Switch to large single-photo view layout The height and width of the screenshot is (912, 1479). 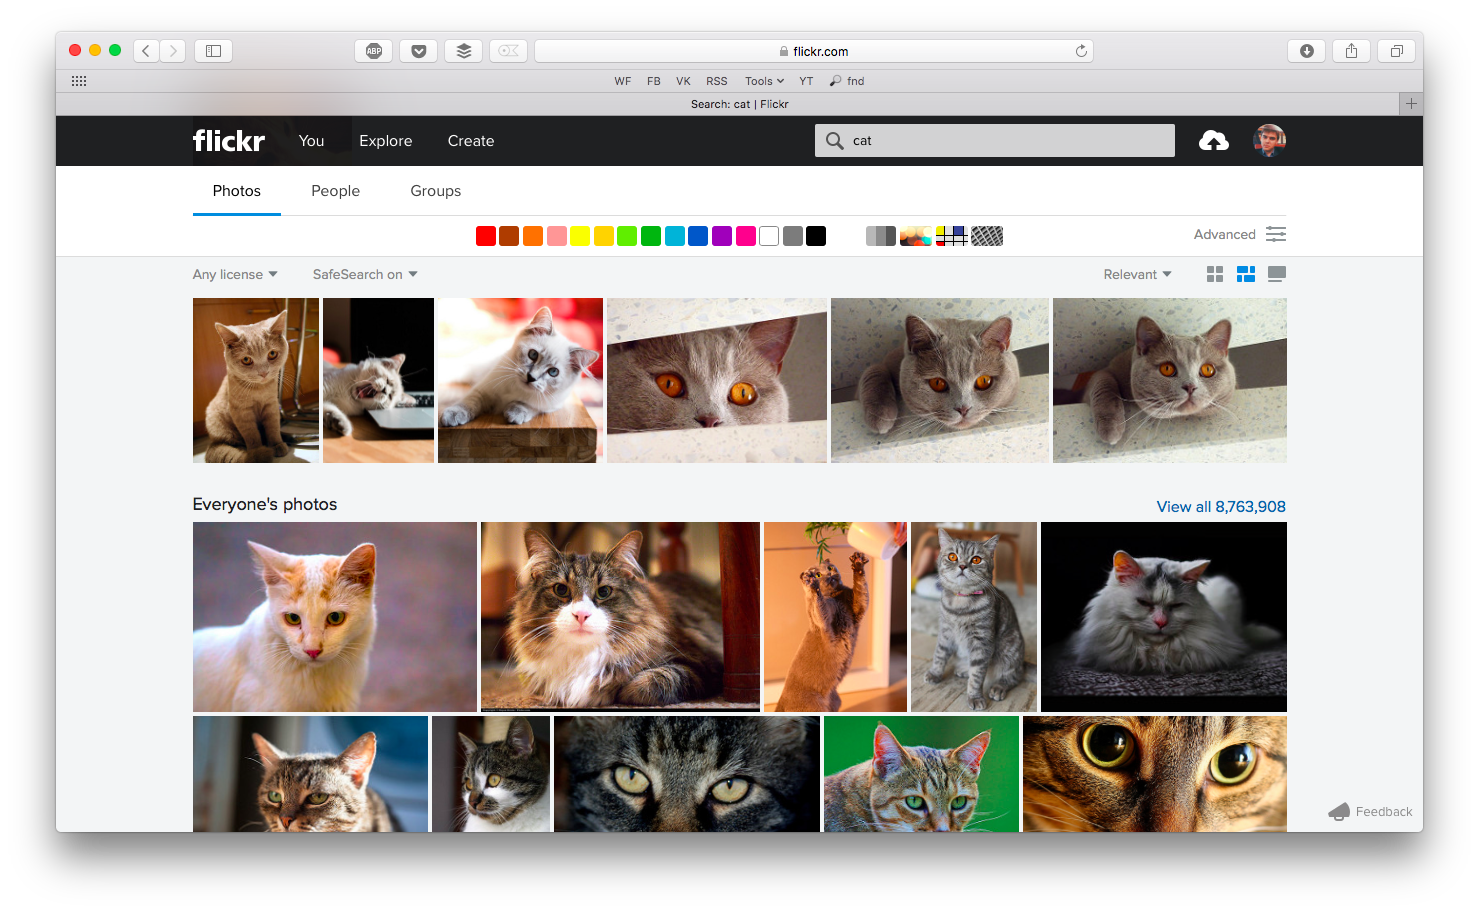1276,274
